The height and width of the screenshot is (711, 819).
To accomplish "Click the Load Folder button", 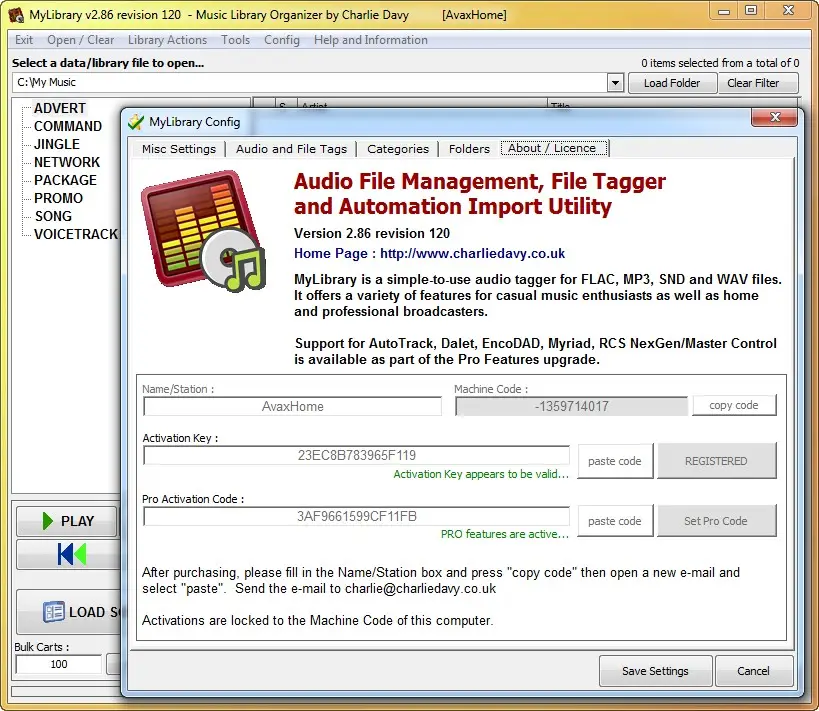I will pos(672,83).
